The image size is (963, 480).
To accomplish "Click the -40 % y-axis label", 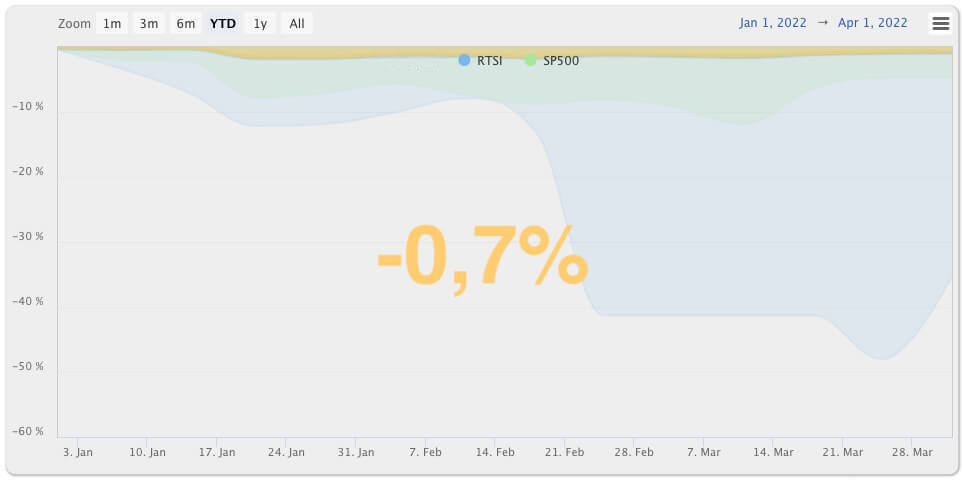I will point(27,302).
